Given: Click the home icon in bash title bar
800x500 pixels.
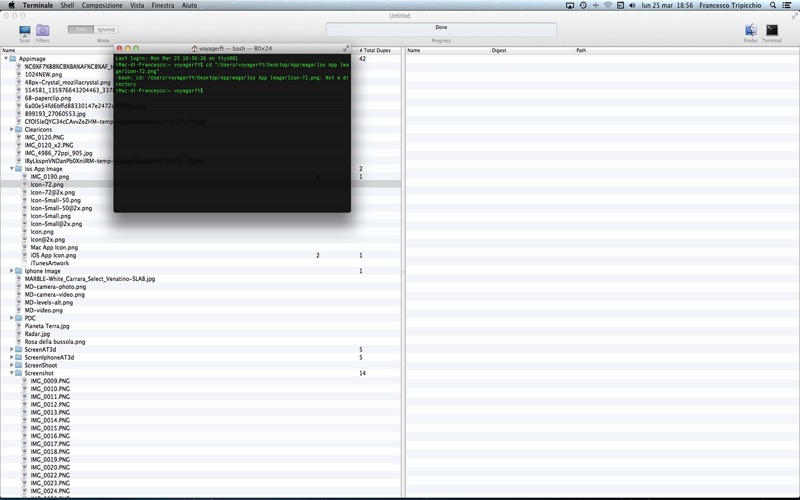Looking at the screenshot, I should pos(194,48).
